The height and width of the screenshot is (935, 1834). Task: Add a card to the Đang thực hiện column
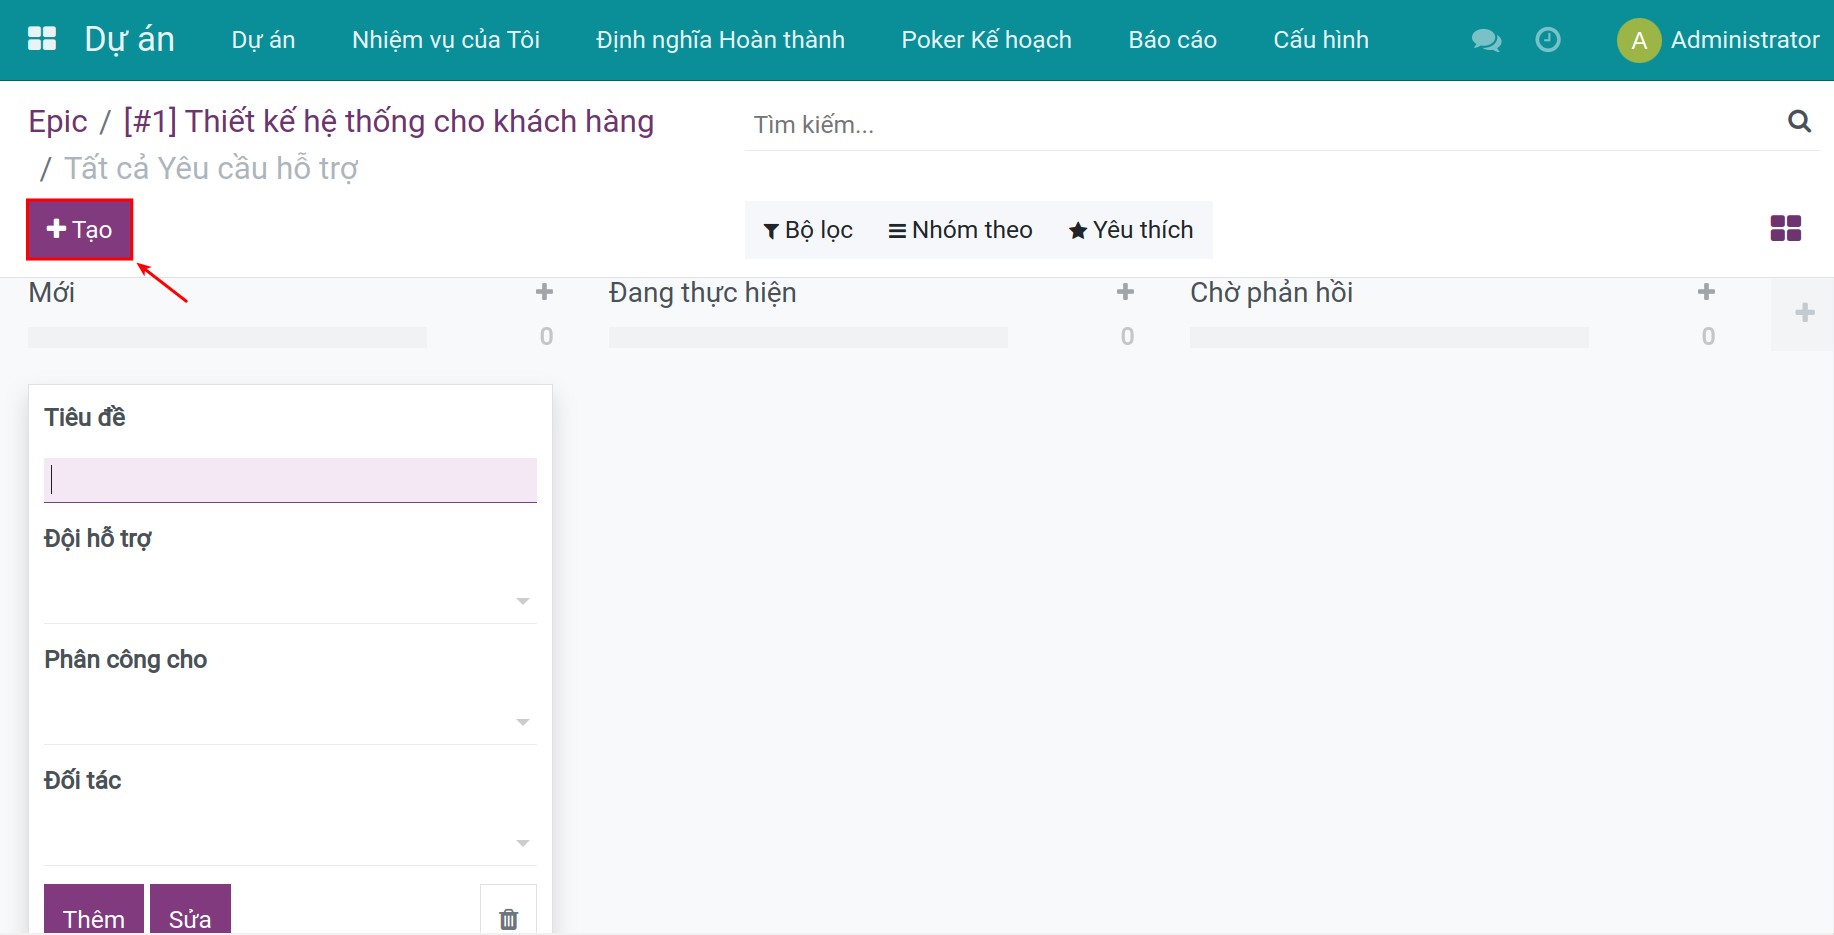click(1125, 291)
